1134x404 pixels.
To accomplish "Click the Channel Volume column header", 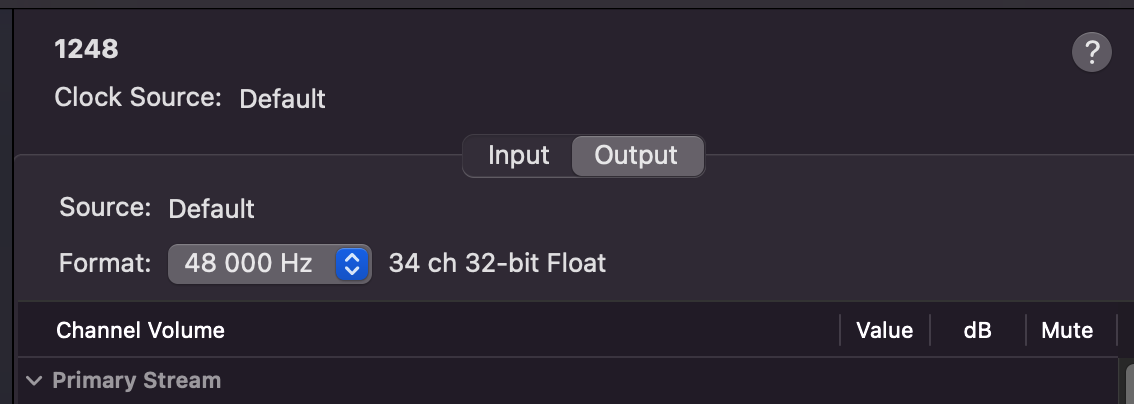I will (140, 330).
